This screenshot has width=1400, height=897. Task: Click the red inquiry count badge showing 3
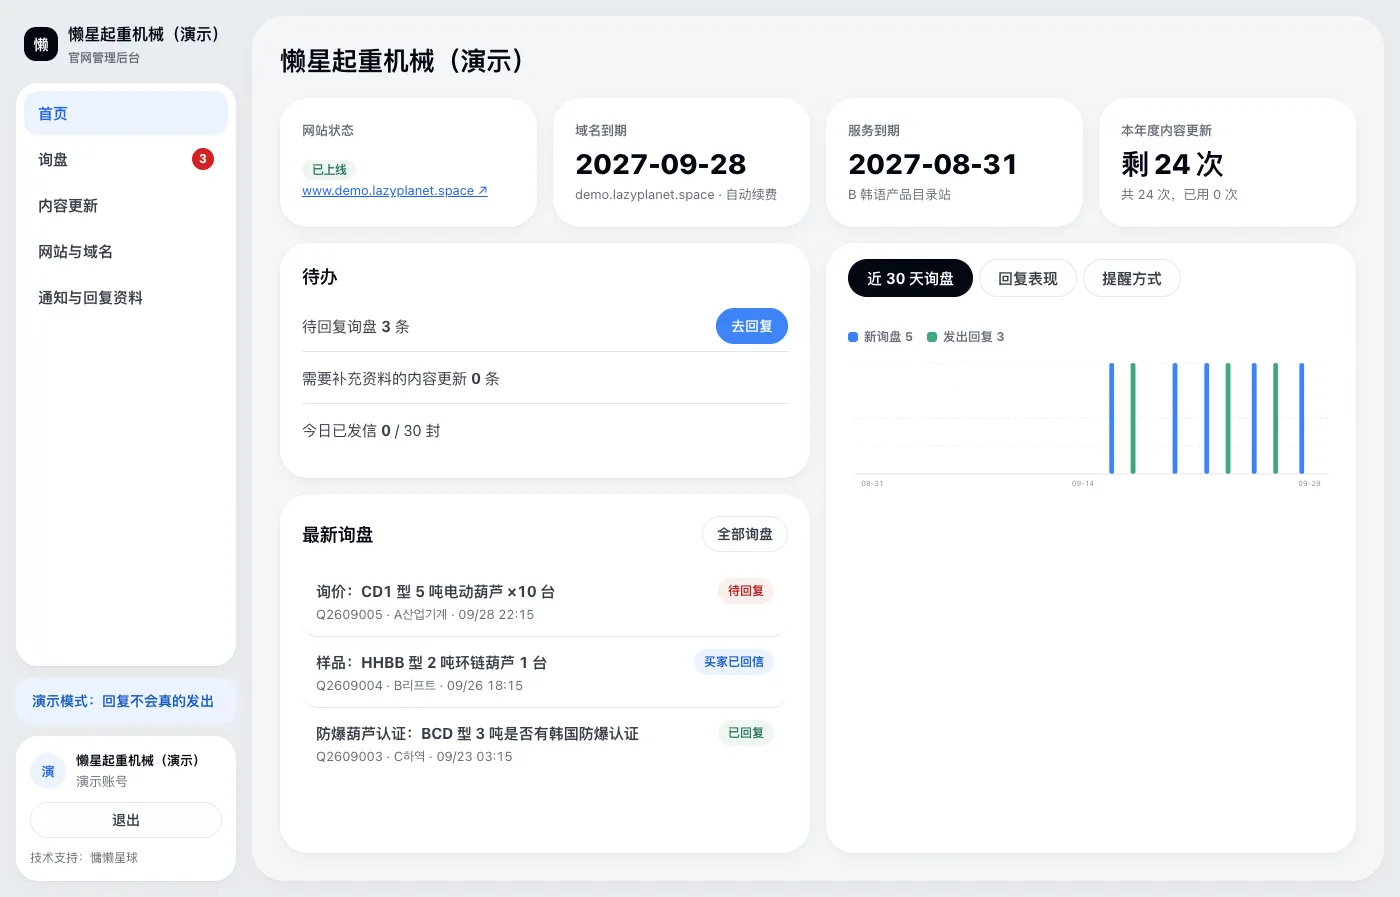[203, 159]
